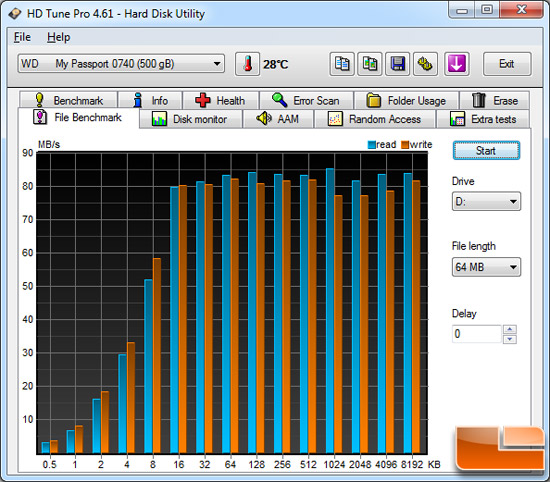The width and height of the screenshot is (550, 482).
Task: Click the HD Tune title bar app icon
Action: coord(15,14)
